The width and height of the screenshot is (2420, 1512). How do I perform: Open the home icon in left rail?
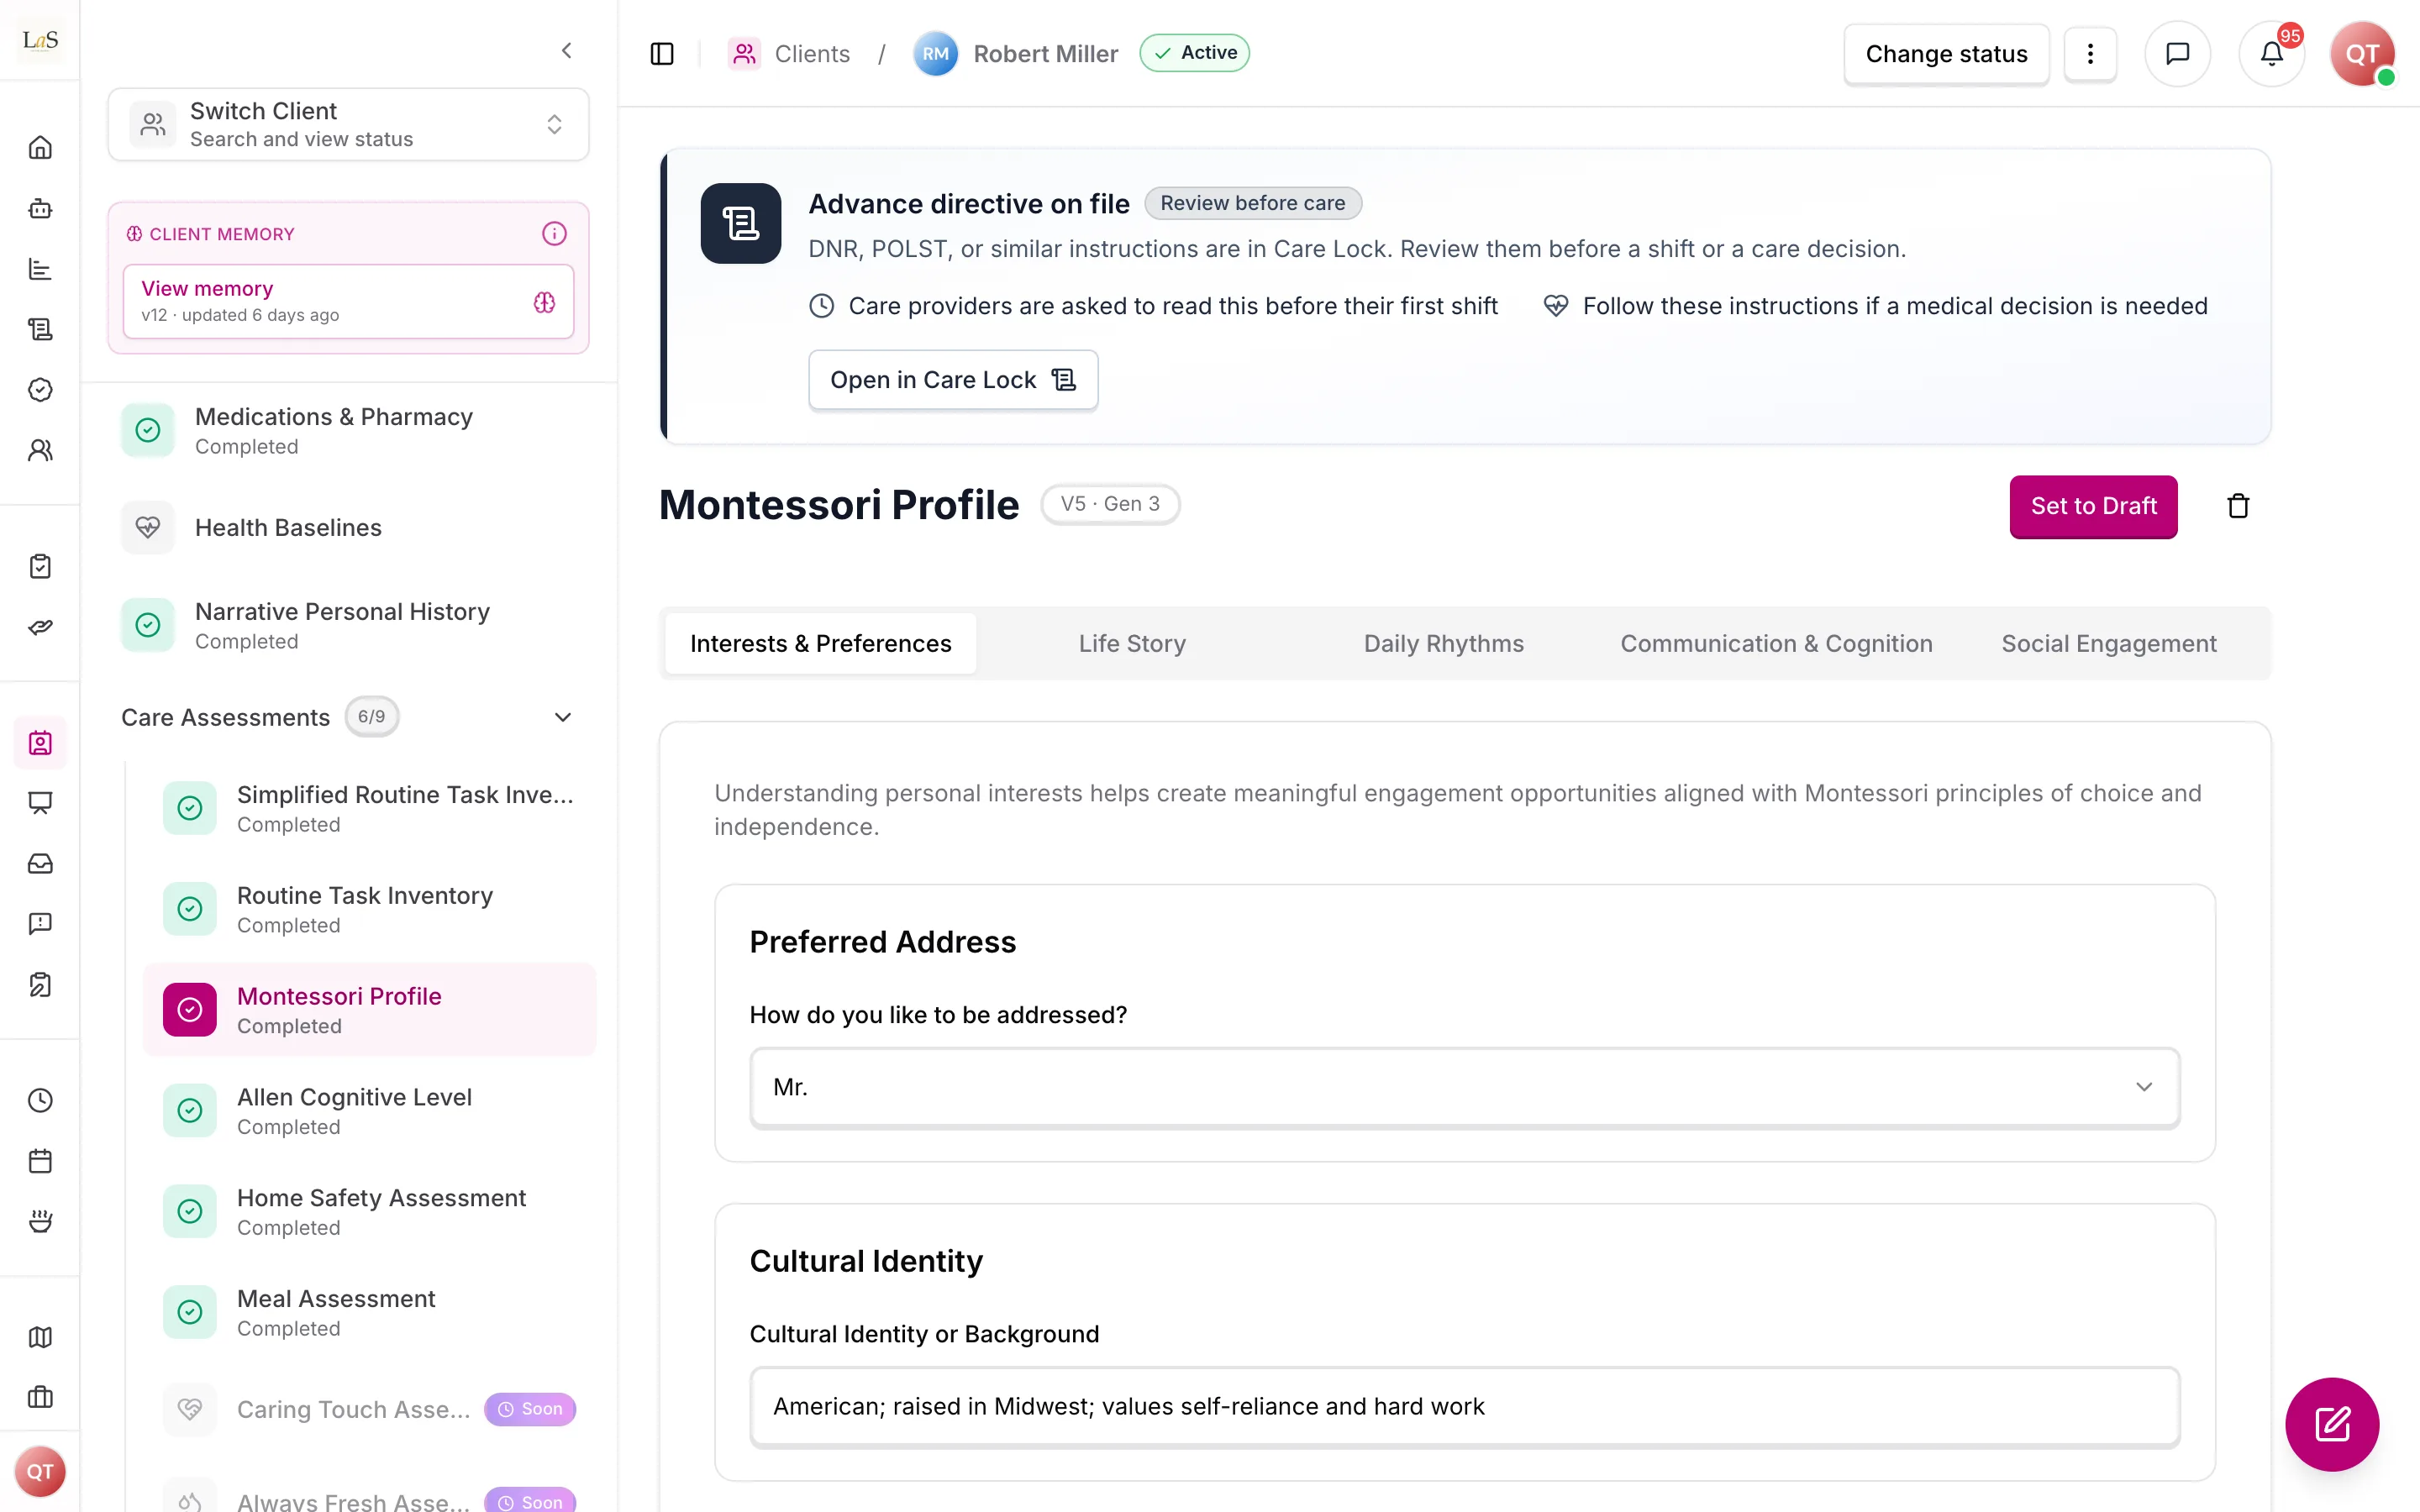pyautogui.click(x=40, y=148)
